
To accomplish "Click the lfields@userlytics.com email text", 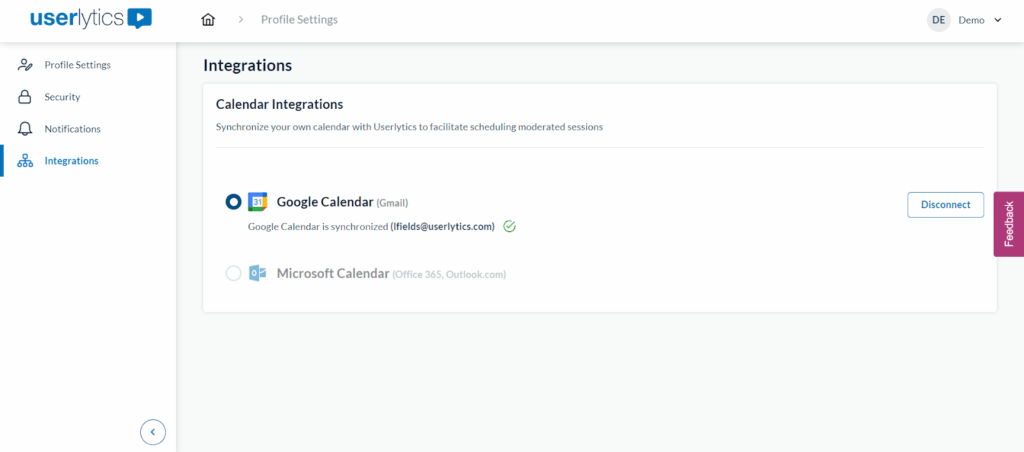I will coord(442,226).
